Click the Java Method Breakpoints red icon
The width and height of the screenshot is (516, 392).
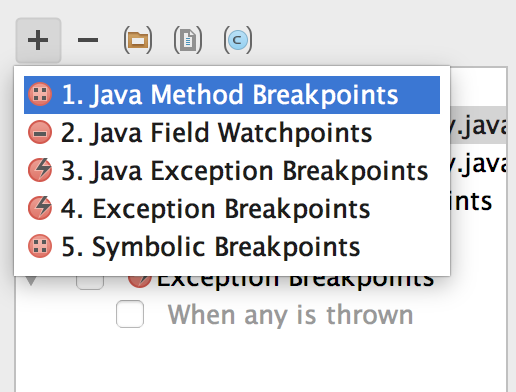(x=40, y=94)
